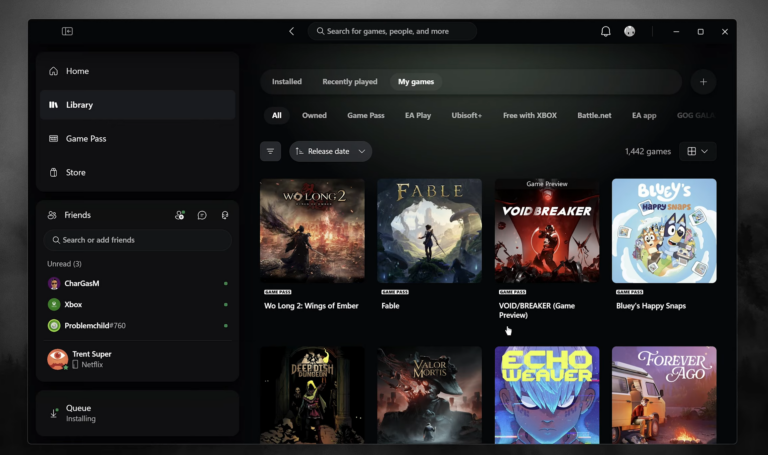Image resolution: width=768 pixels, height=455 pixels.
Task: Click the 1,442 games count
Action: click(x=648, y=152)
